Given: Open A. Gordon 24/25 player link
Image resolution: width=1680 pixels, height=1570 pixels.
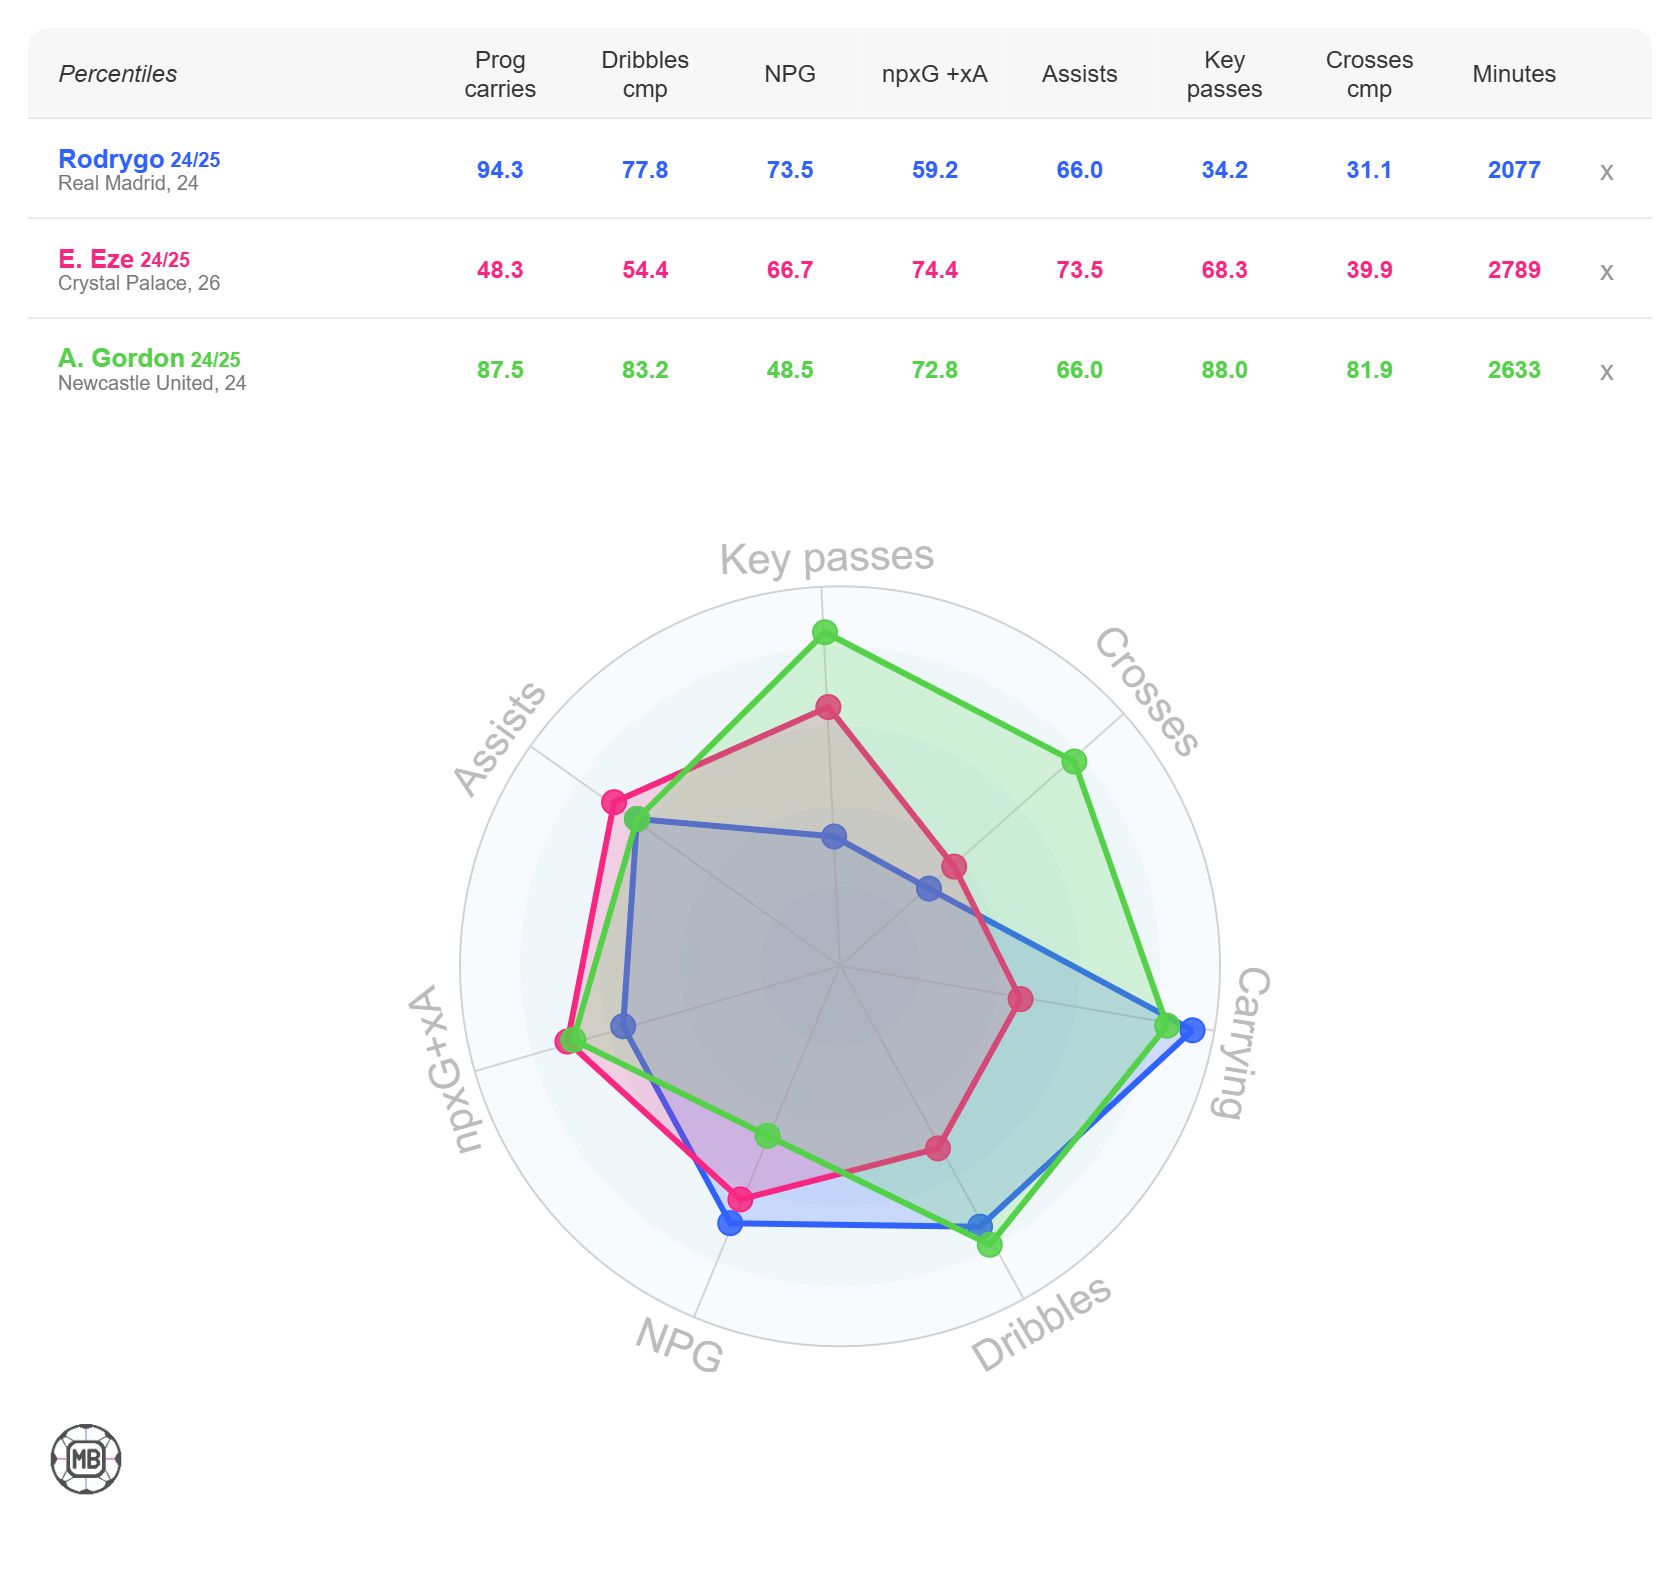Looking at the screenshot, I should (149, 358).
